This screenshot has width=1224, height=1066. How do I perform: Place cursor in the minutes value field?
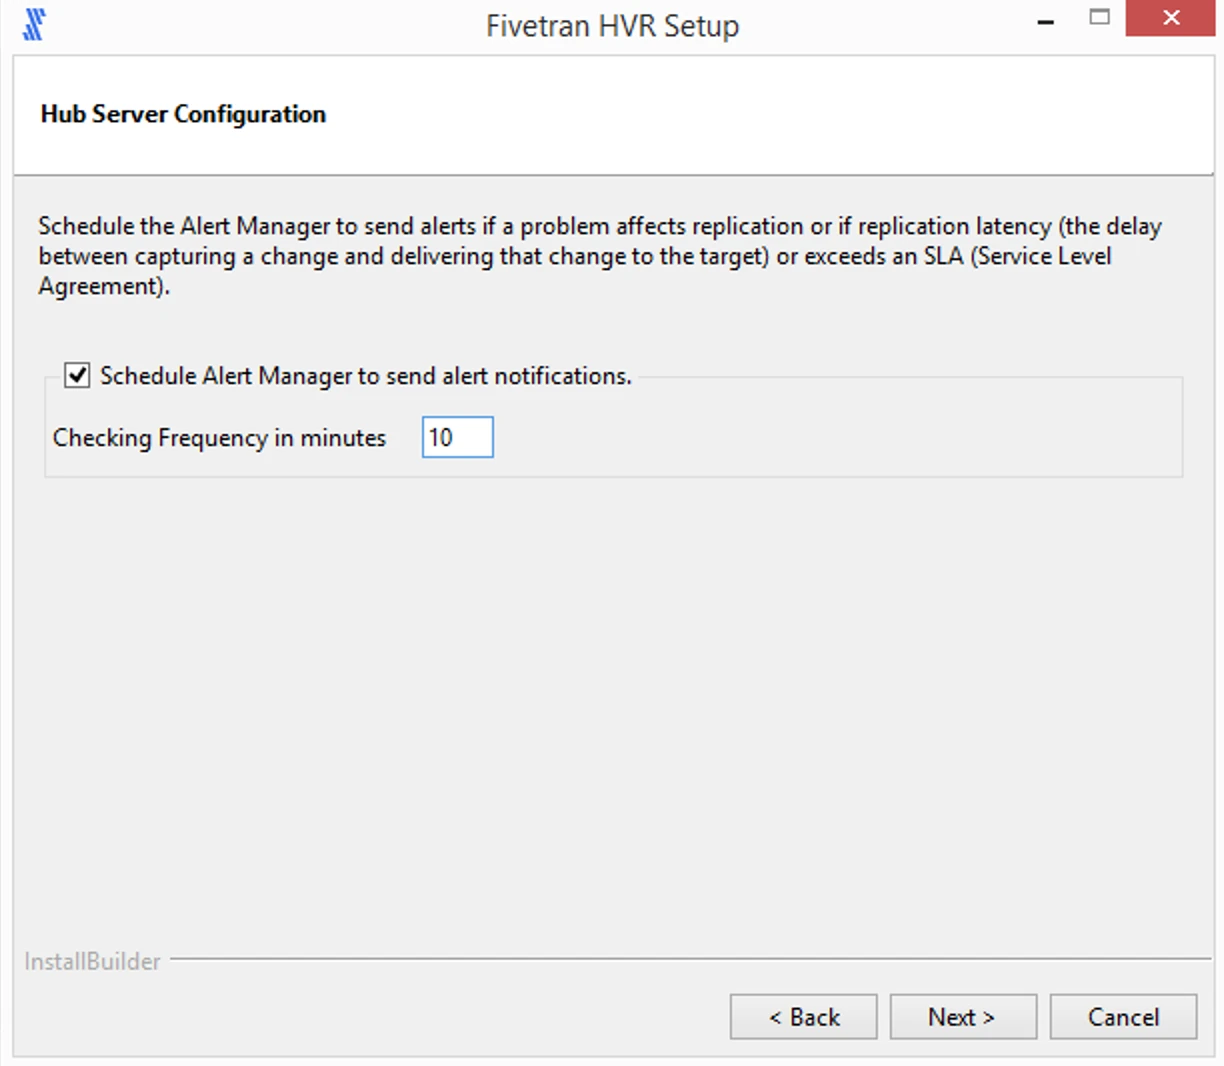click(457, 437)
